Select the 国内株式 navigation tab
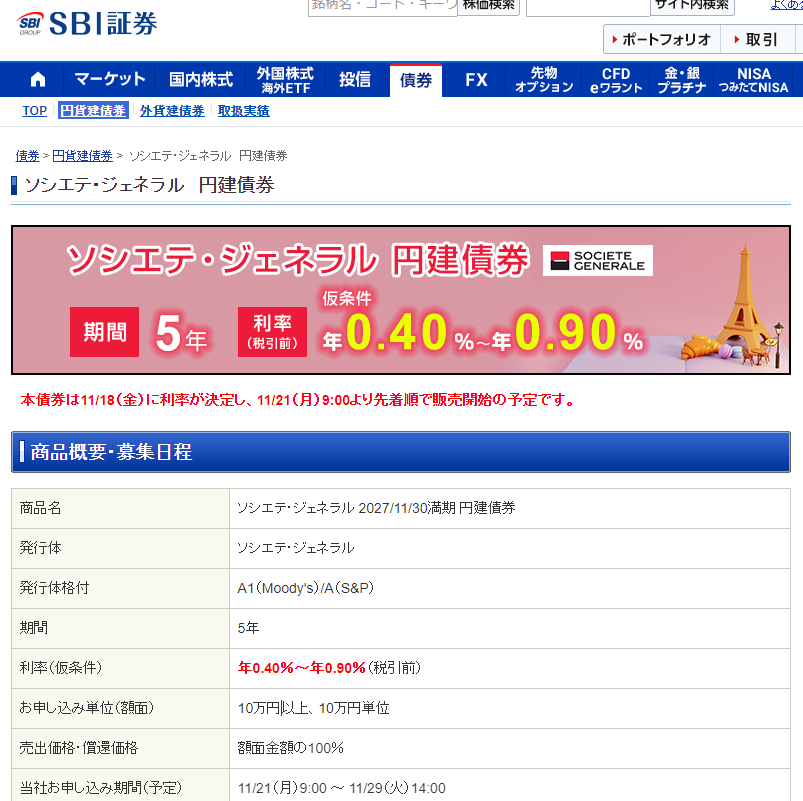803x801 pixels. (201, 80)
